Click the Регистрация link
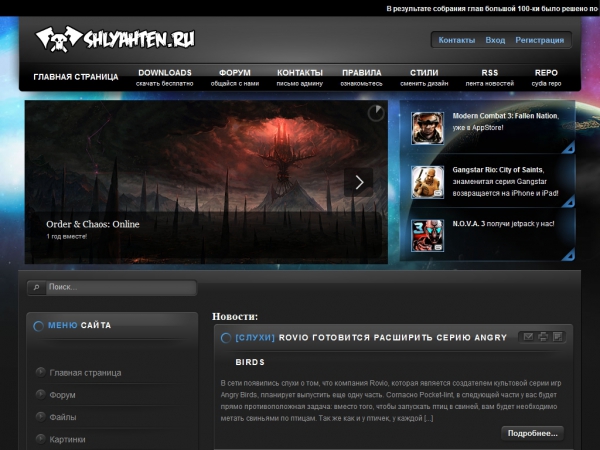Screen dimensions: 600x450 540,40
